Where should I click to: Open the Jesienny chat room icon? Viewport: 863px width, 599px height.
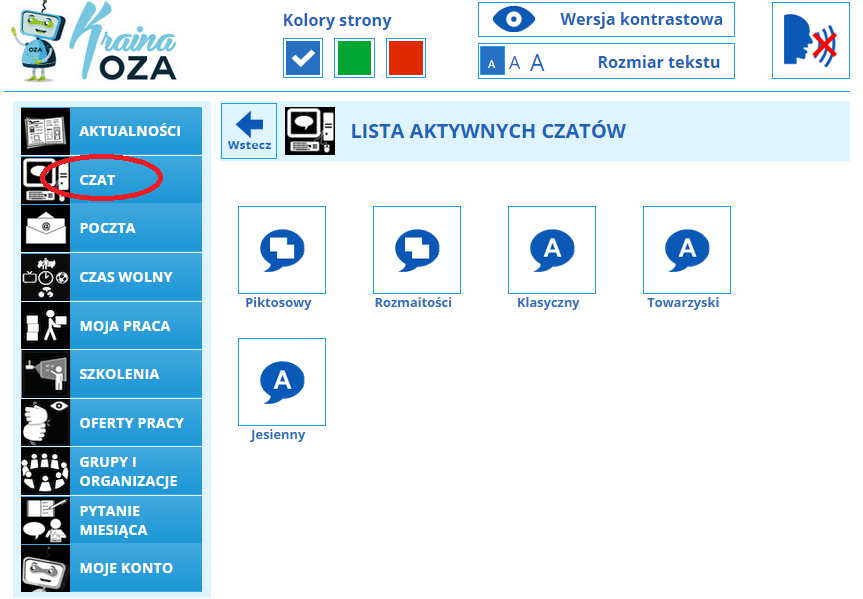point(281,381)
